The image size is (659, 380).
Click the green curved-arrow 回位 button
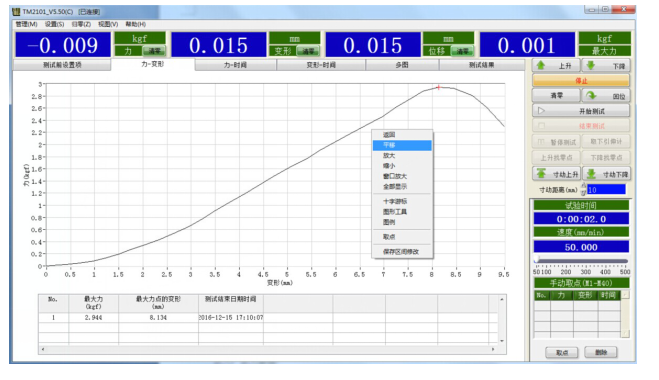606,96
